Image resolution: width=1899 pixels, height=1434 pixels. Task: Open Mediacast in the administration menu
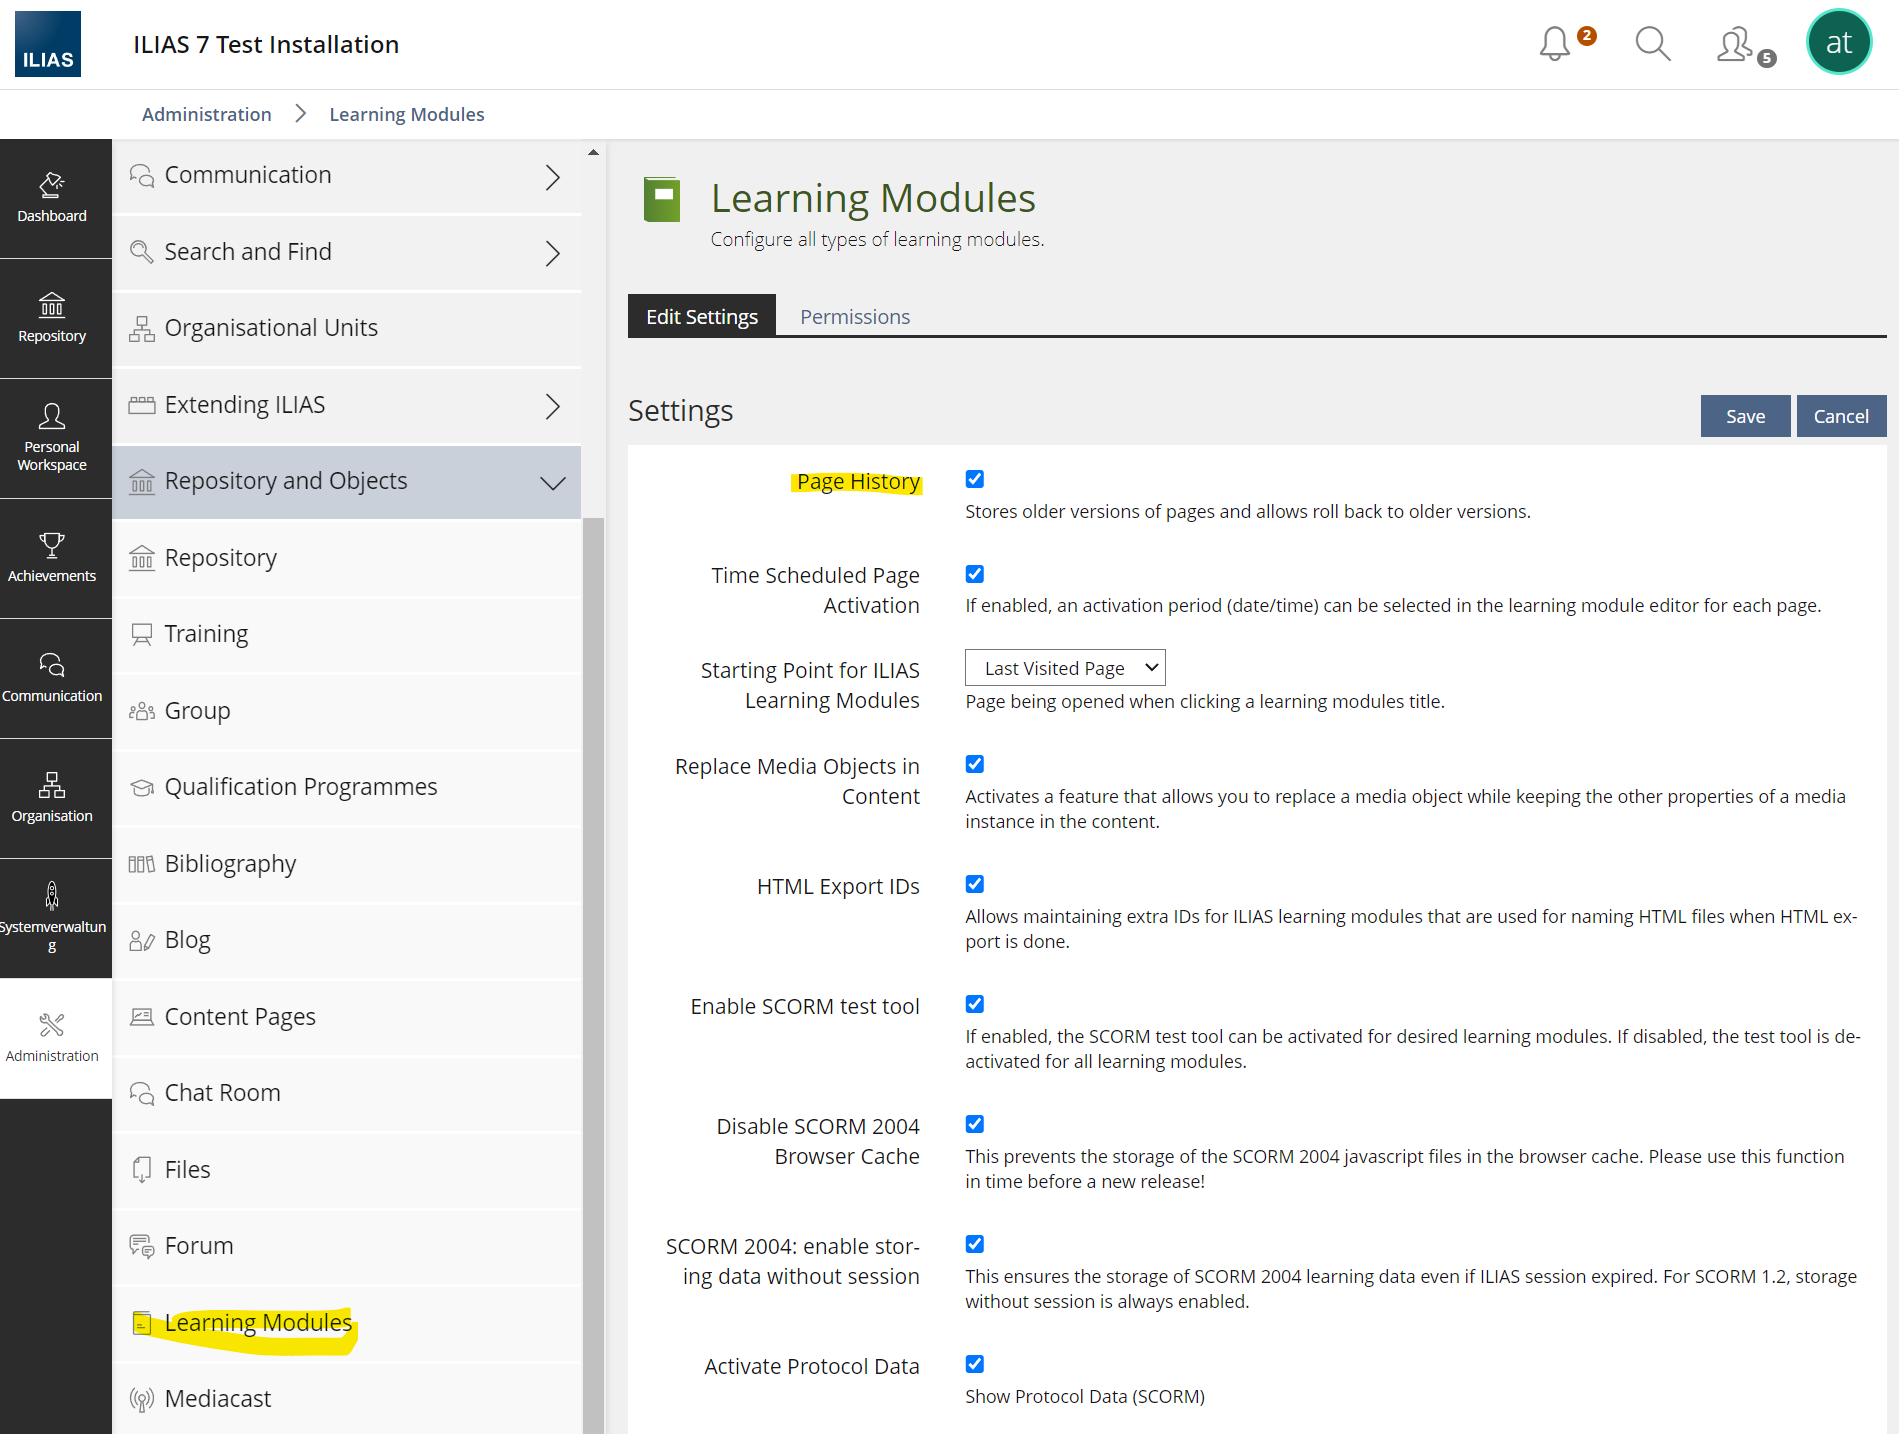click(218, 1399)
